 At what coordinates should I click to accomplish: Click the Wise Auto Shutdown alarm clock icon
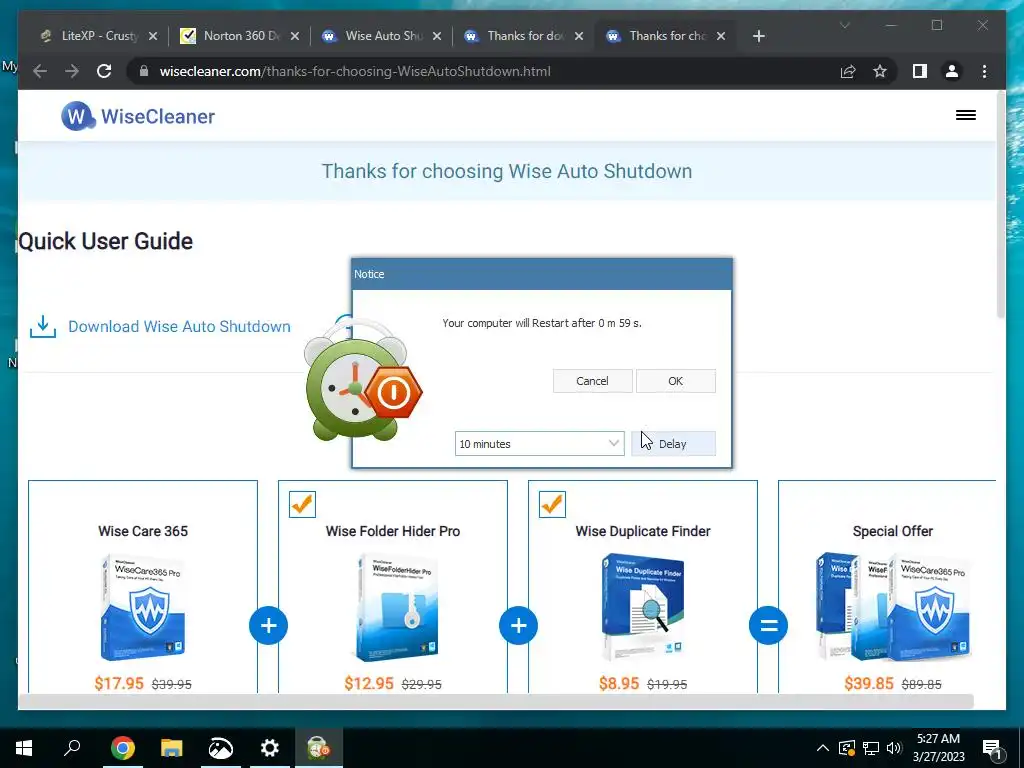point(363,379)
